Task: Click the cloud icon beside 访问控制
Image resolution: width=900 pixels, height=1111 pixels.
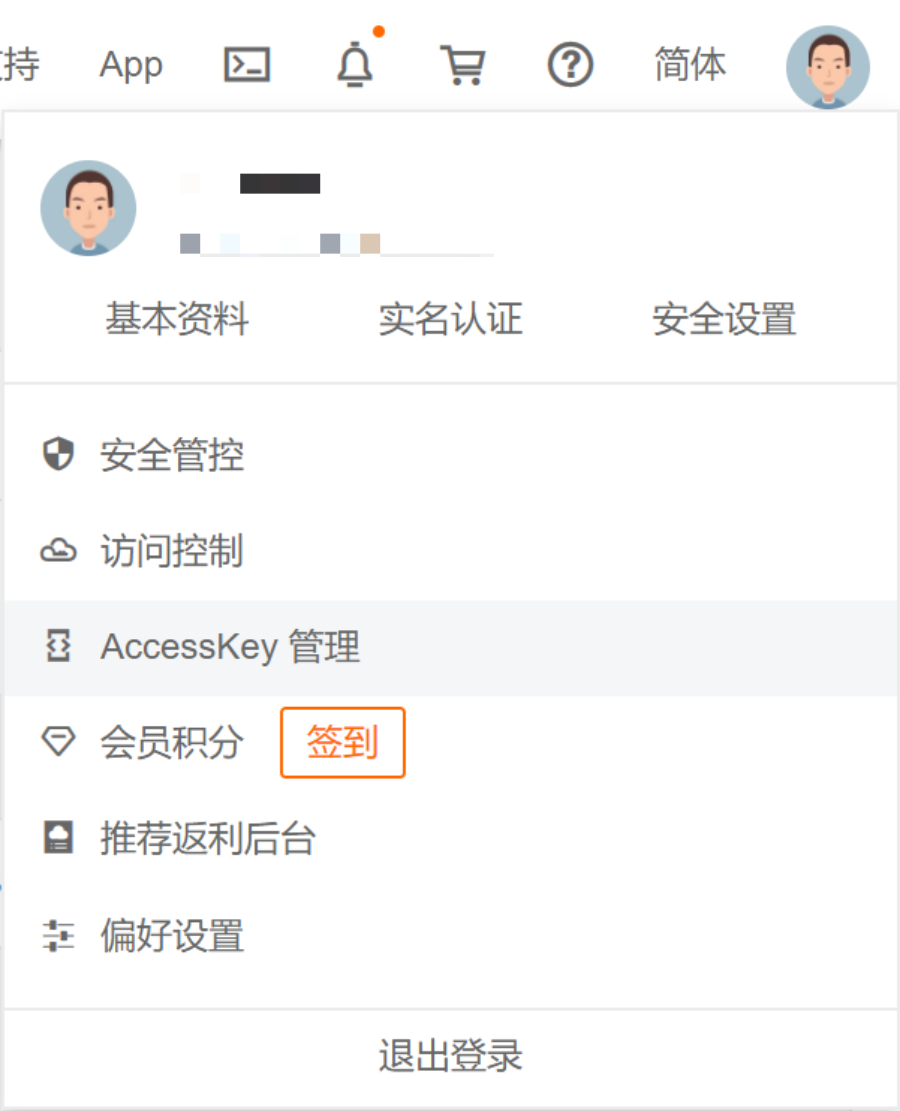Action: [x=58, y=551]
